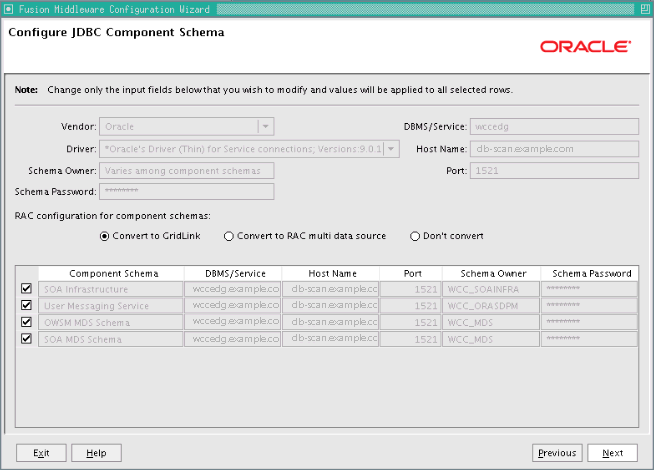The width and height of the screenshot is (654, 470).
Task: Click the port cell for User Messaging Service
Action: 410,306
